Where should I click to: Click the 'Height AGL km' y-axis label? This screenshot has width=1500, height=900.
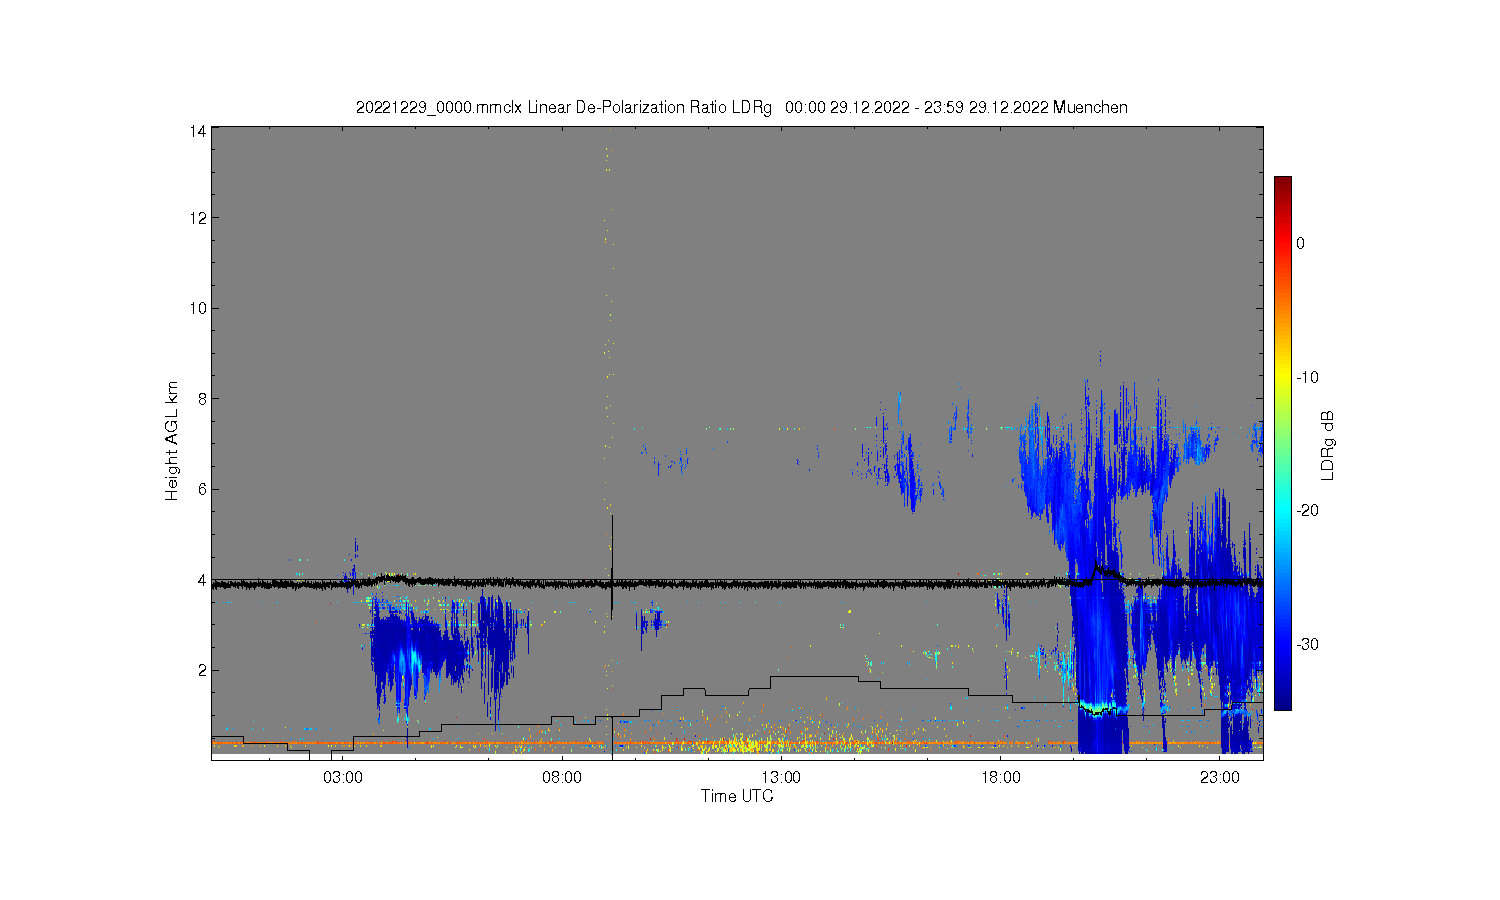tap(172, 441)
